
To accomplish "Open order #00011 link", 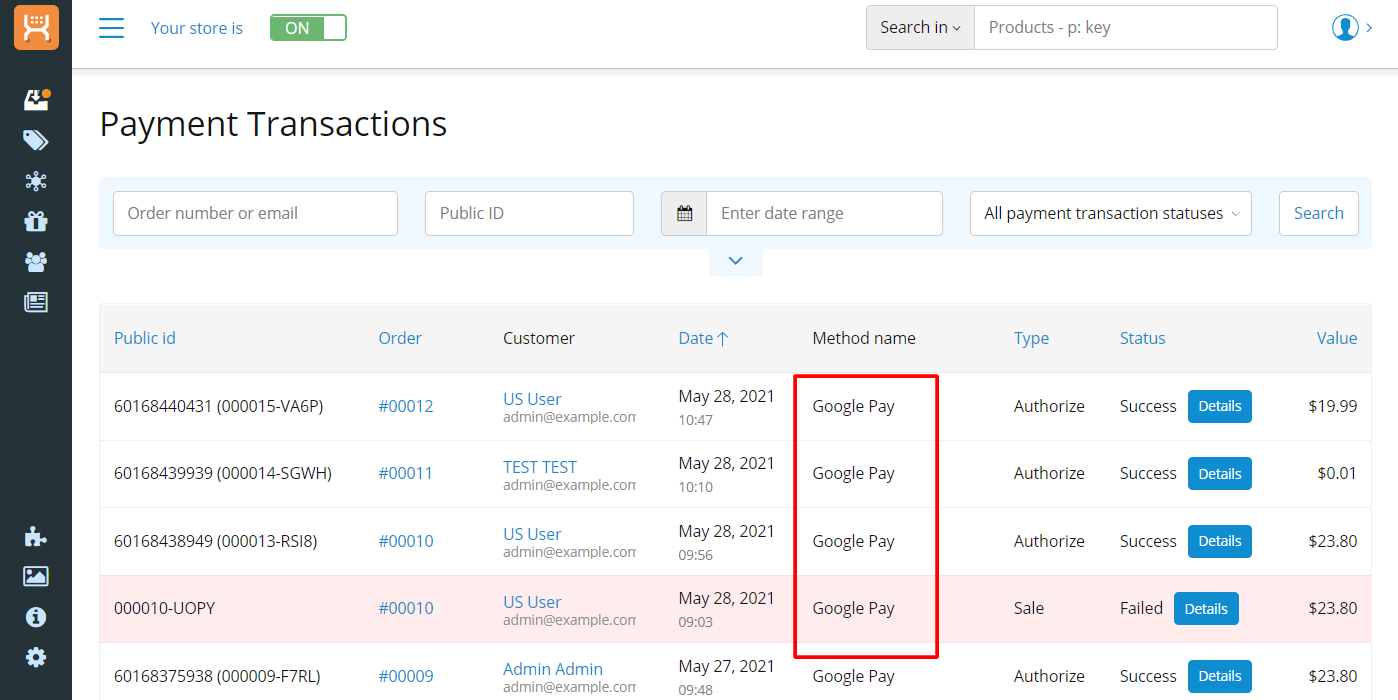I will pos(406,473).
